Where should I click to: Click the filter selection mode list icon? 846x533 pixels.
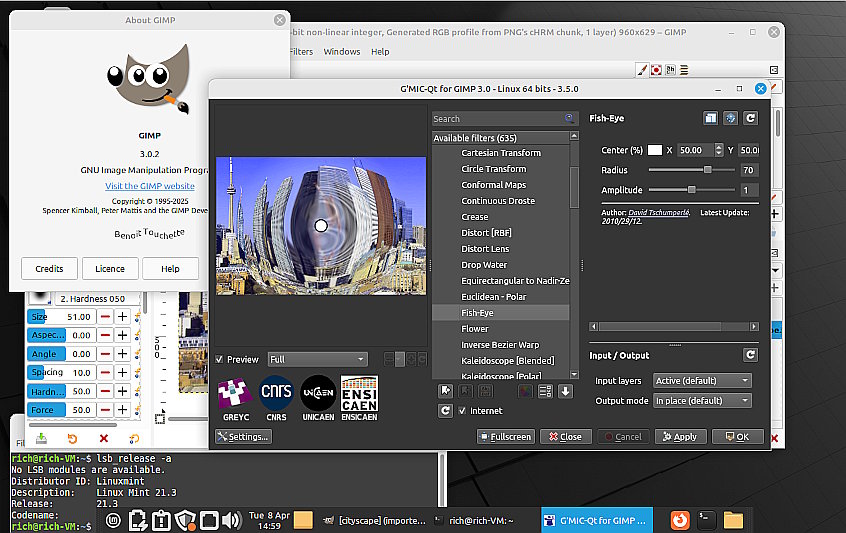click(545, 391)
